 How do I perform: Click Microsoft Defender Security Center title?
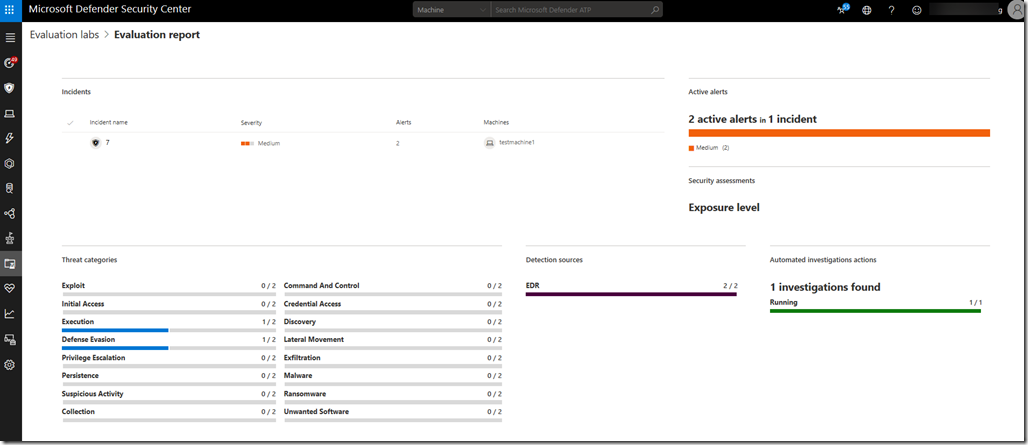click(x=109, y=9)
